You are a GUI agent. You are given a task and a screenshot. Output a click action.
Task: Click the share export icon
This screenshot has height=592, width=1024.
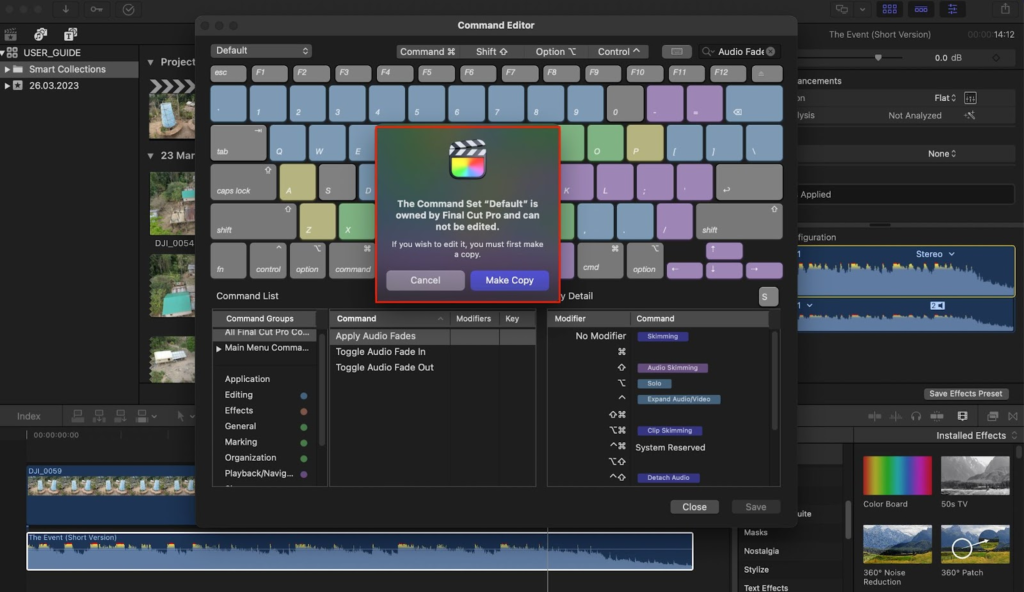coord(1005,9)
